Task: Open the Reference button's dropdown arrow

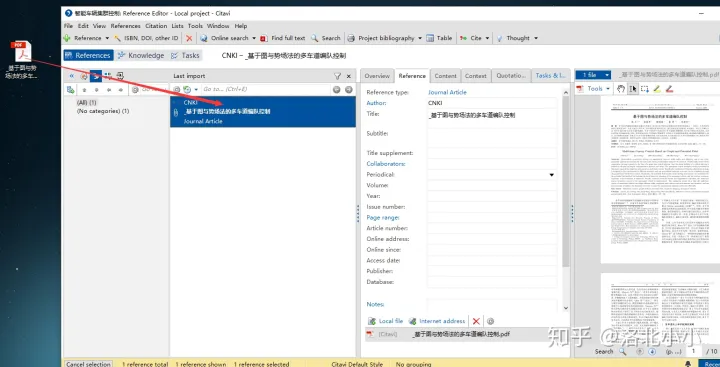Action: (x=107, y=38)
